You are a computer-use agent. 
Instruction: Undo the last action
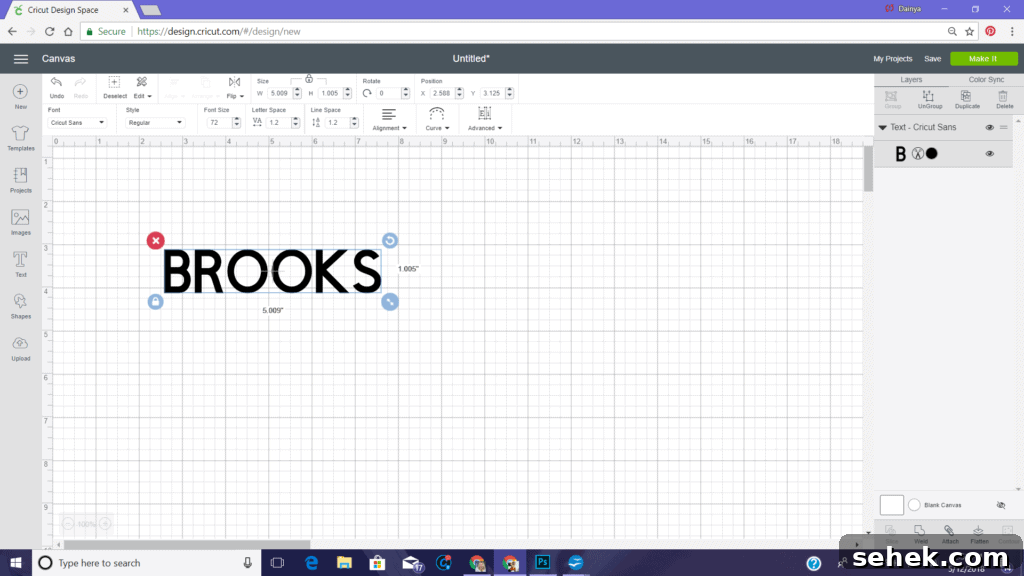tap(57, 87)
